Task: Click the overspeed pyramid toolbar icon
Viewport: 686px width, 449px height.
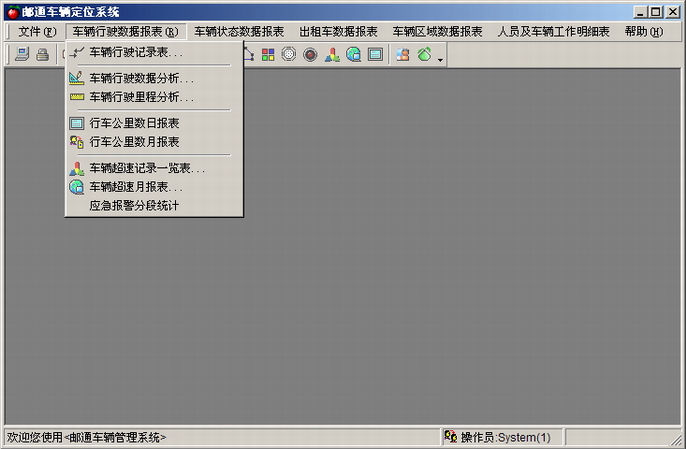Action: 332,55
